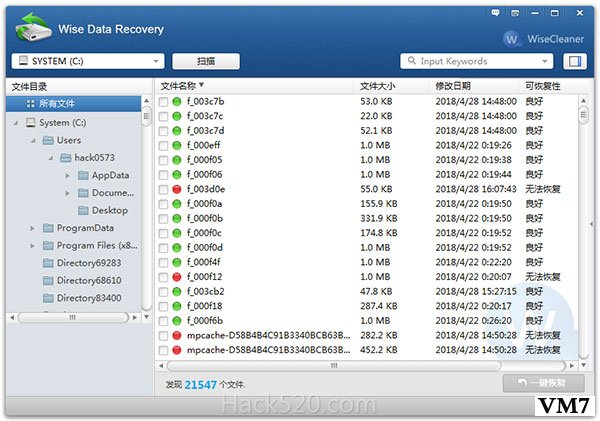600x421 pixels.
Task: Click the 一键恢复 recover button
Action: coord(543,383)
